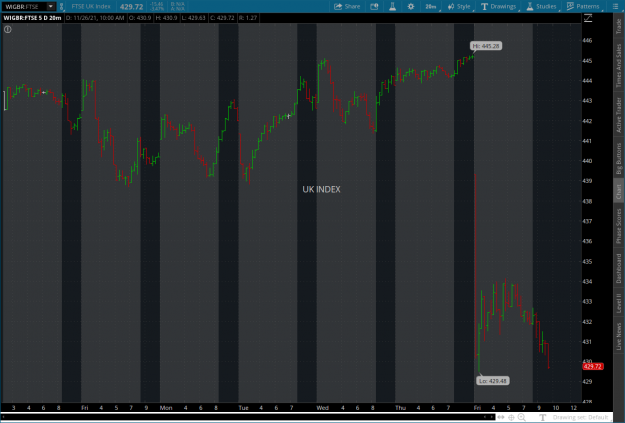Open the Patterns menu
This screenshot has width=625, height=423.
click(x=583, y=6)
